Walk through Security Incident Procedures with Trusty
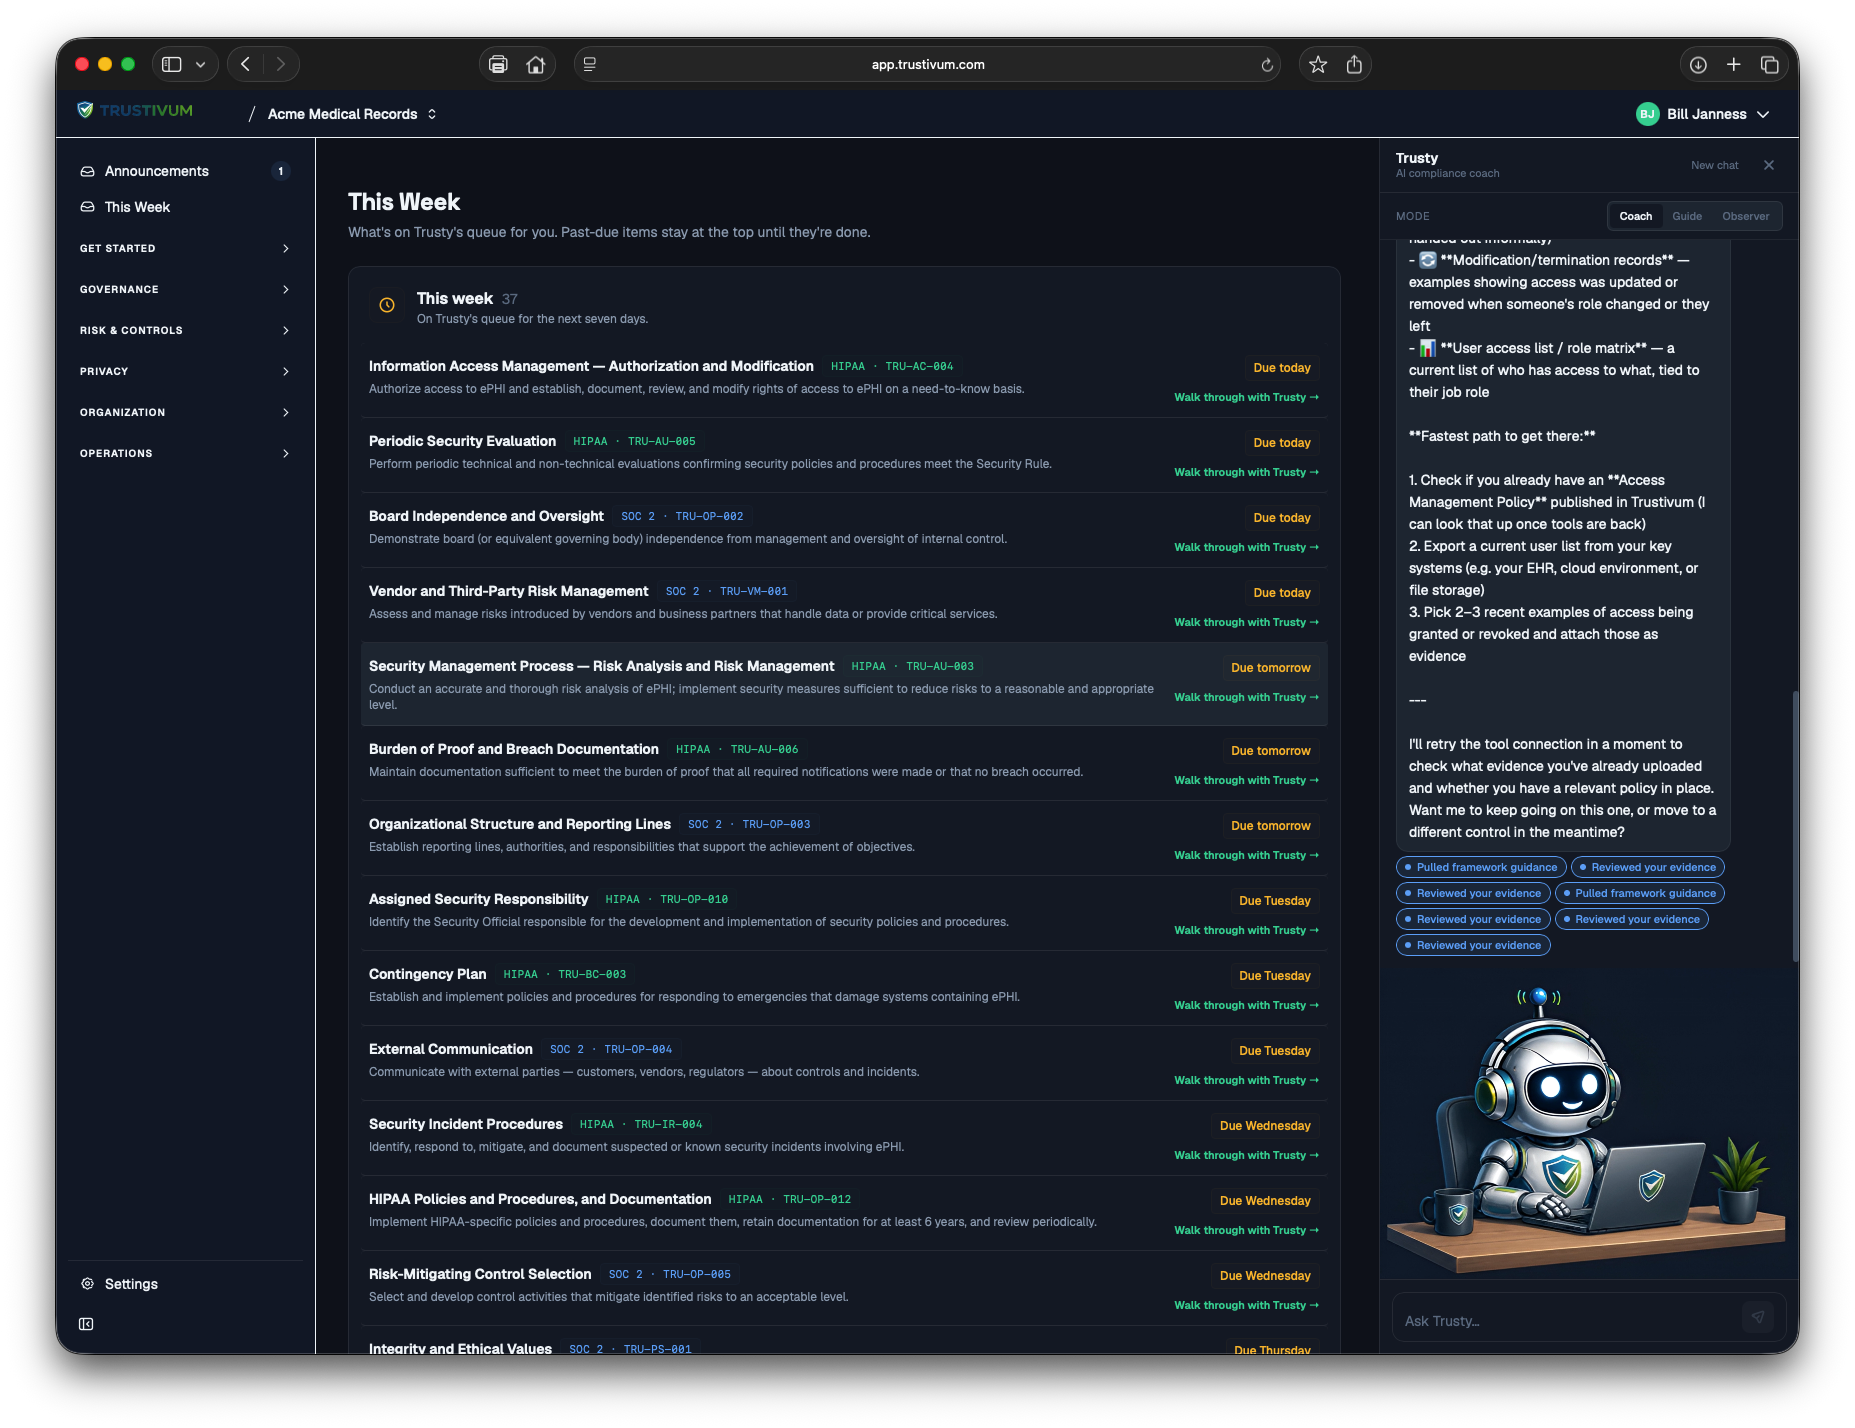The height and width of the screenshot is (1428, 1855). tap(1246, 1156)
